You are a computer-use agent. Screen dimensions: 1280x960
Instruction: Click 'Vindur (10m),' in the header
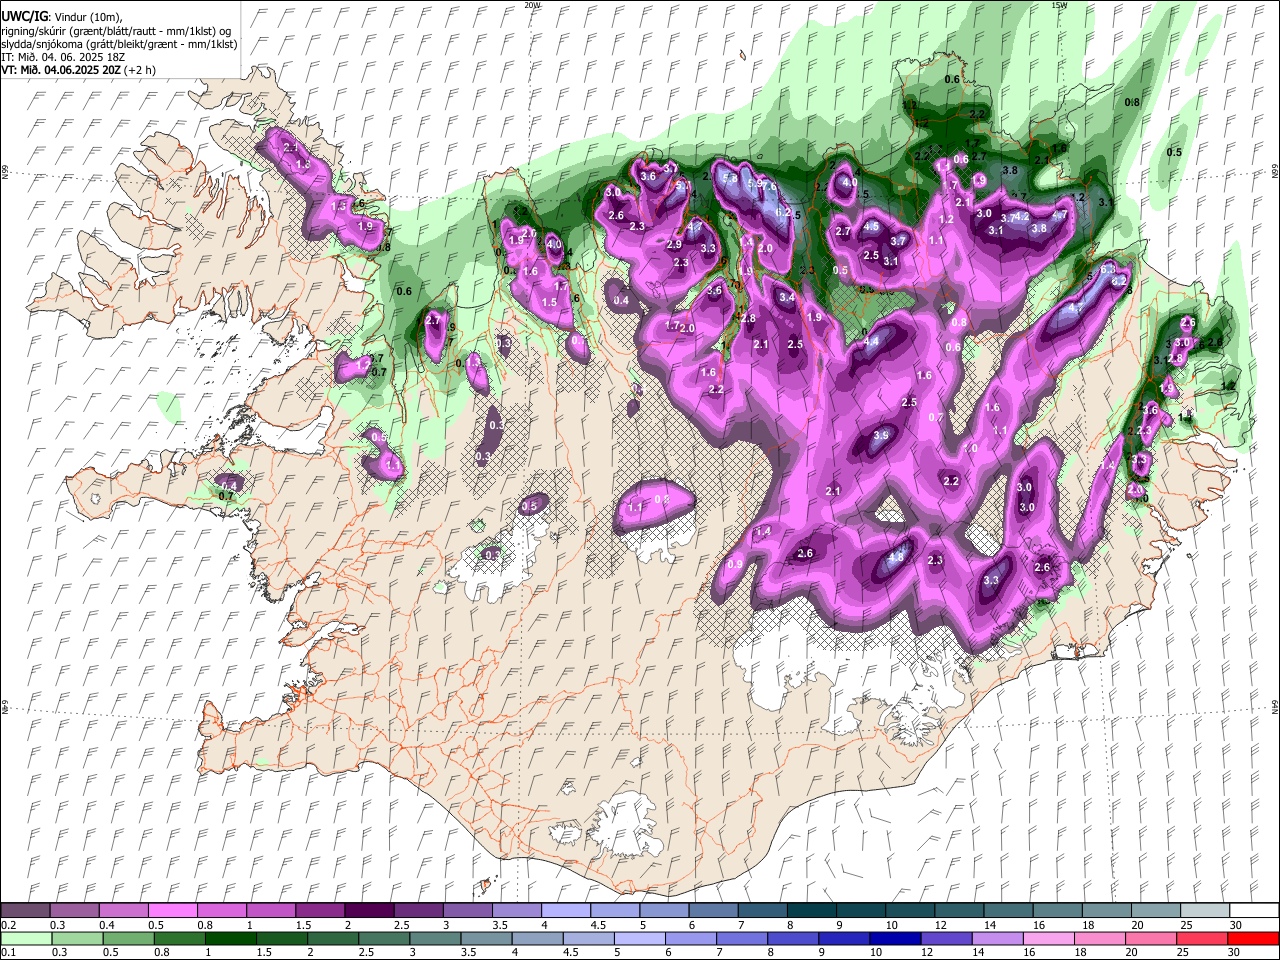coord(90,17)
